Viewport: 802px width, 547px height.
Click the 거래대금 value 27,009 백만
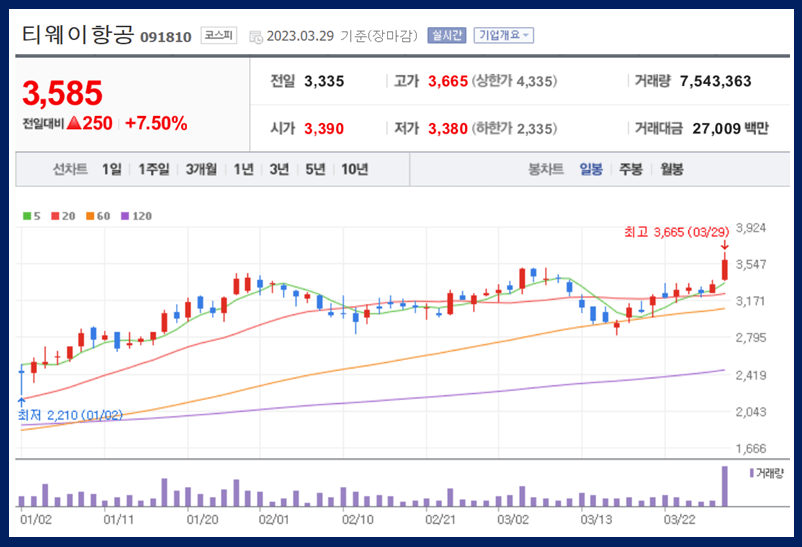coord(730,128)
